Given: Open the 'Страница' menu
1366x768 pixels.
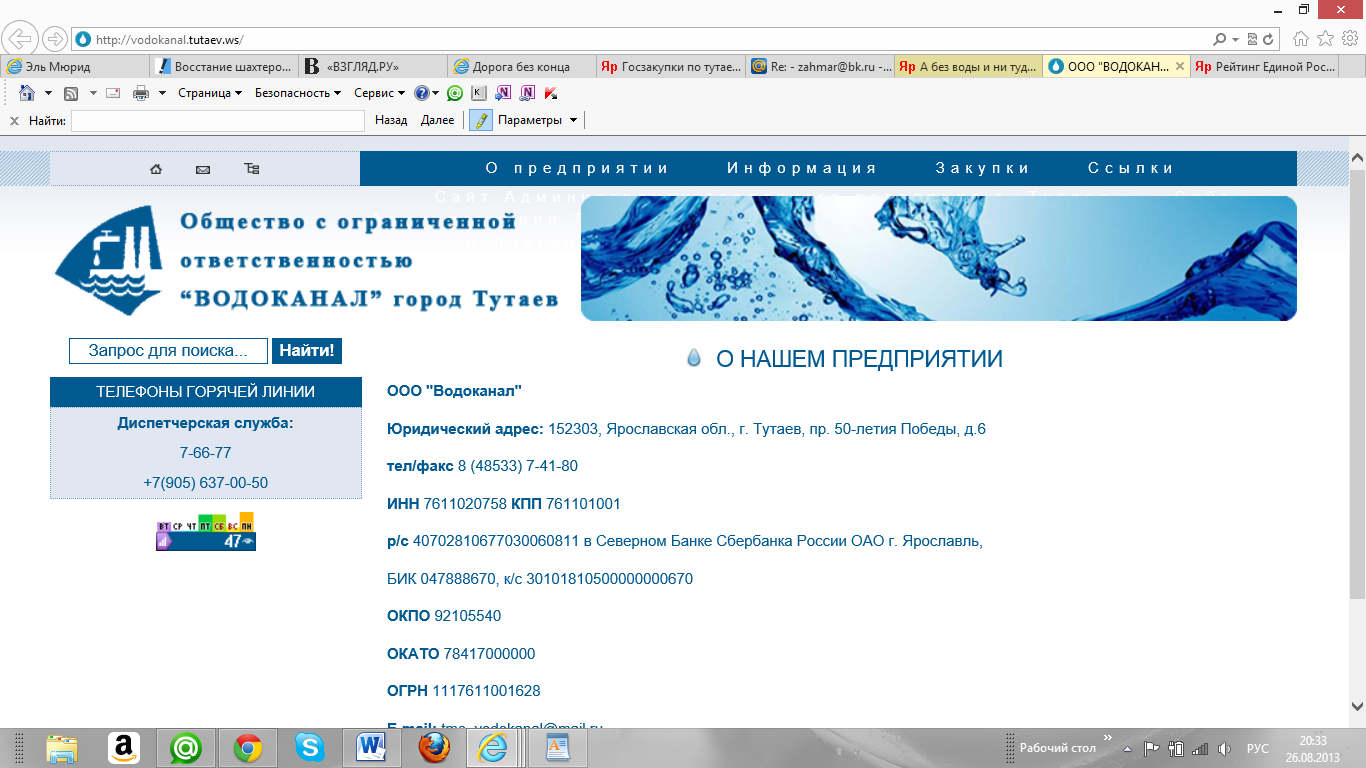Looking at the screenshot, I should coord(210,93).
